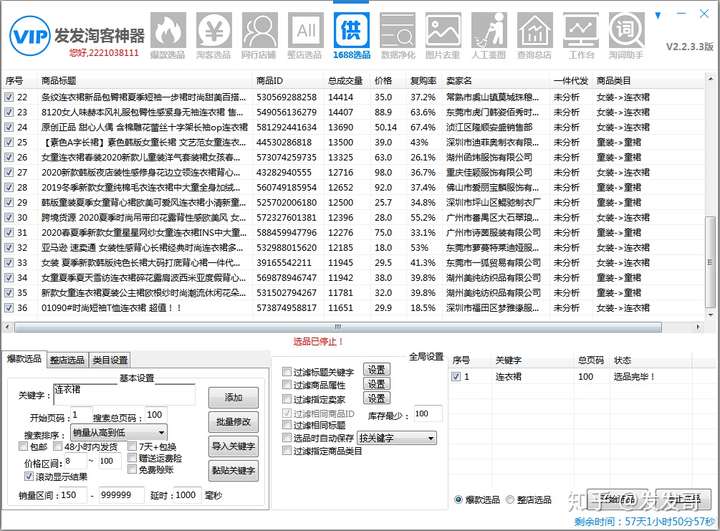720x531 pixels.
Task: Switch to the 类目设置 tab
Action: [110, 360]
